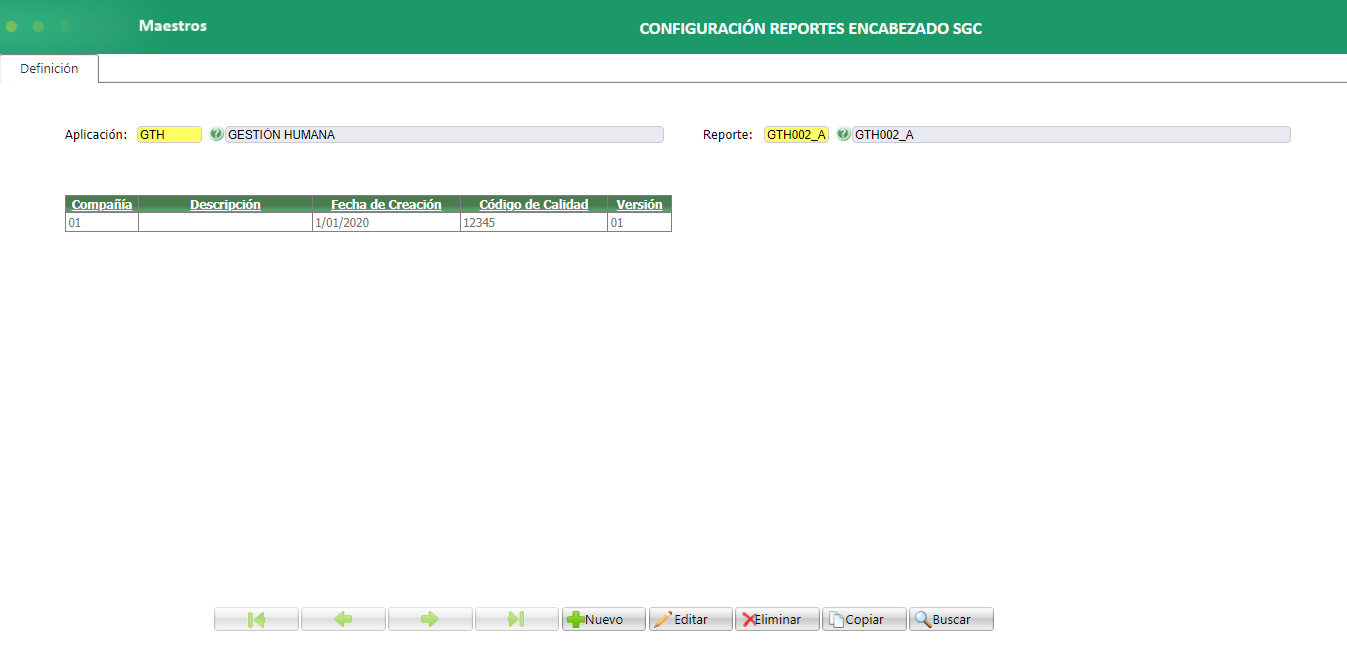Click the Nuevo button
Image resolution: width=1347 pixels, height=669 pixels.
(x=604, y=619)
